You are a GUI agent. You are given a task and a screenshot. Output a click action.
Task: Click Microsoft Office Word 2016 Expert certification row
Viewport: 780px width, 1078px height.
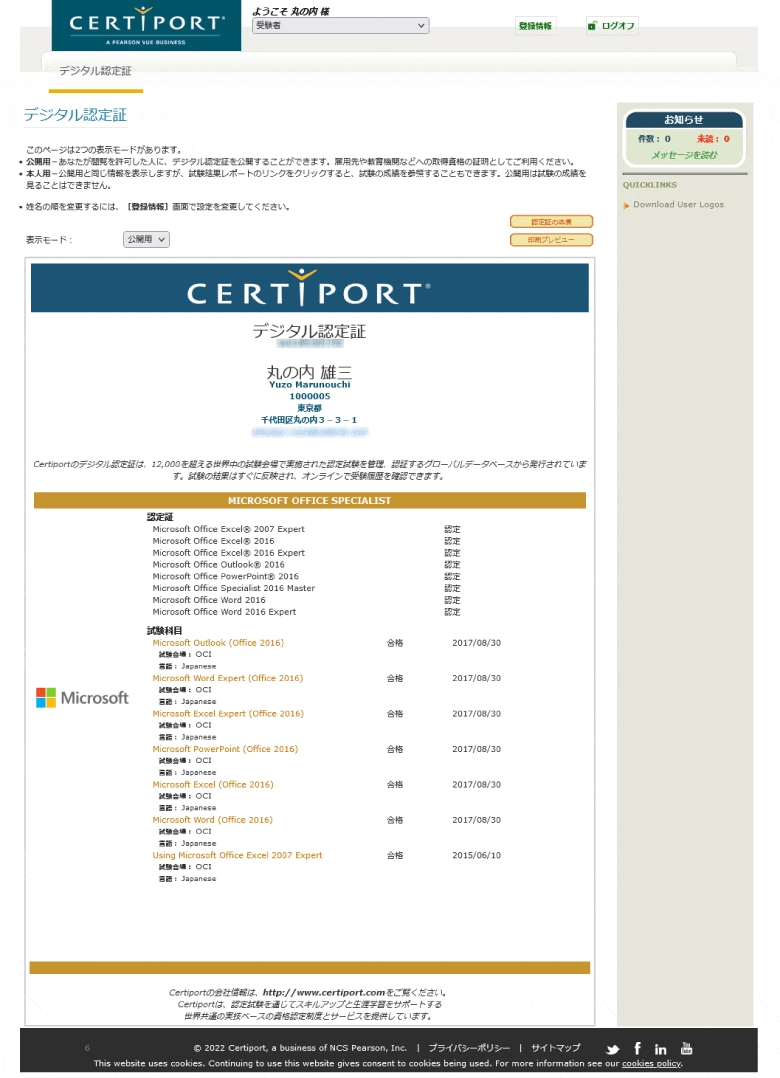coord(306,612)
